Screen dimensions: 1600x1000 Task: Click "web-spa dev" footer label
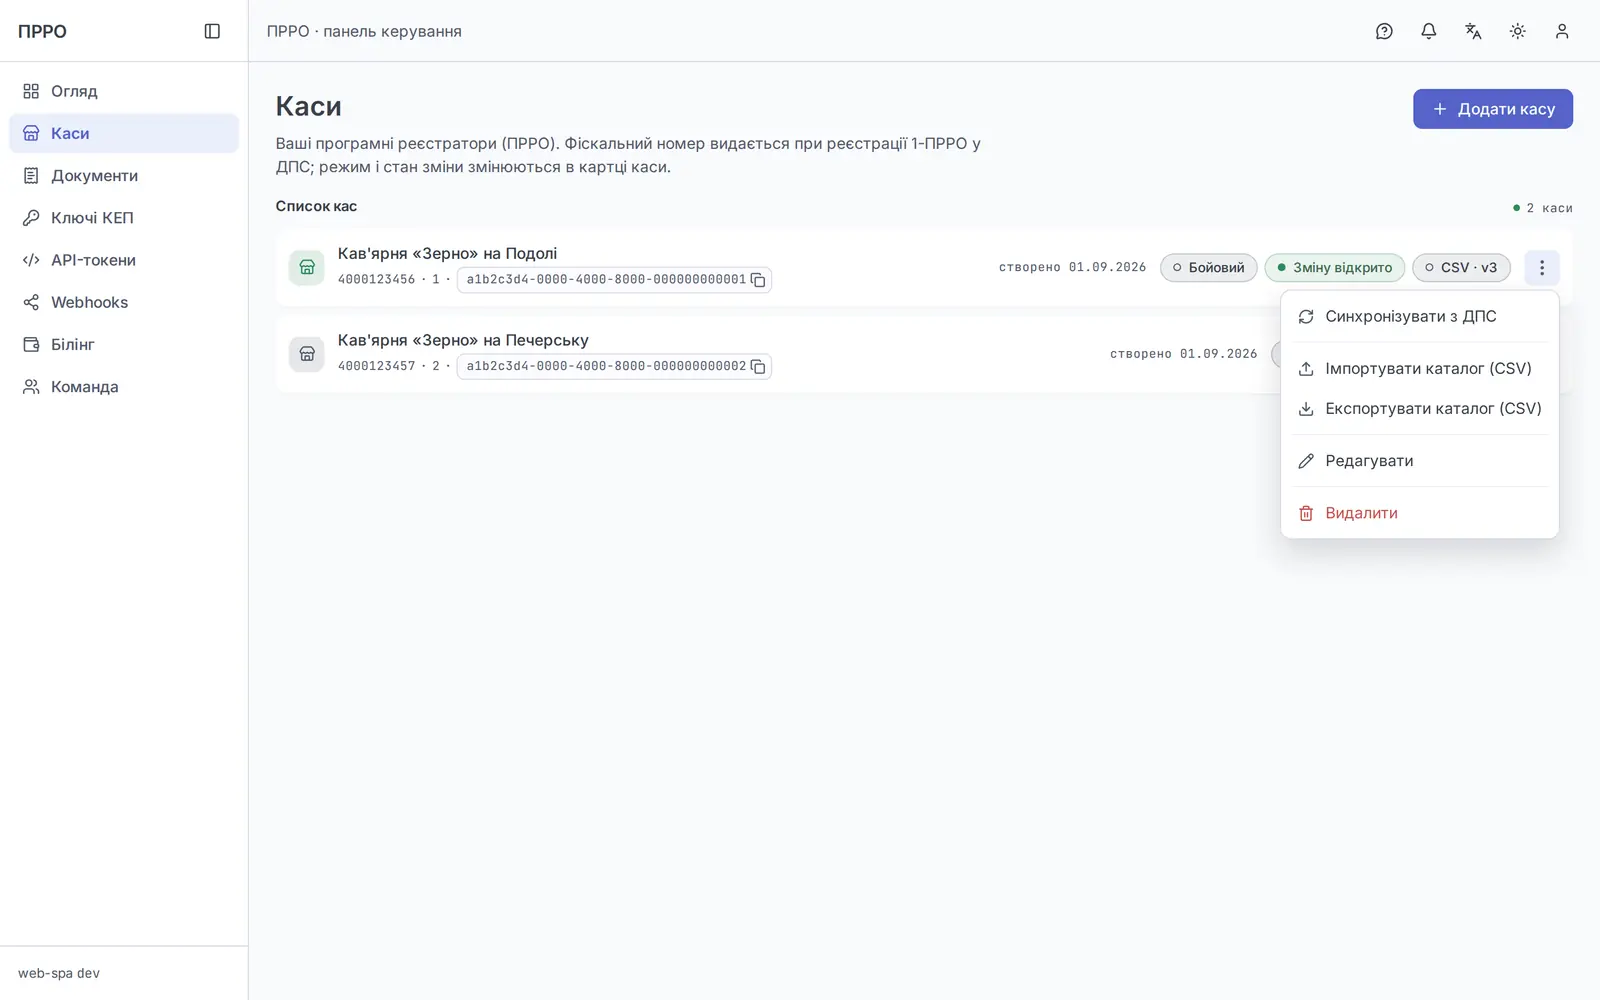(59, 973)
